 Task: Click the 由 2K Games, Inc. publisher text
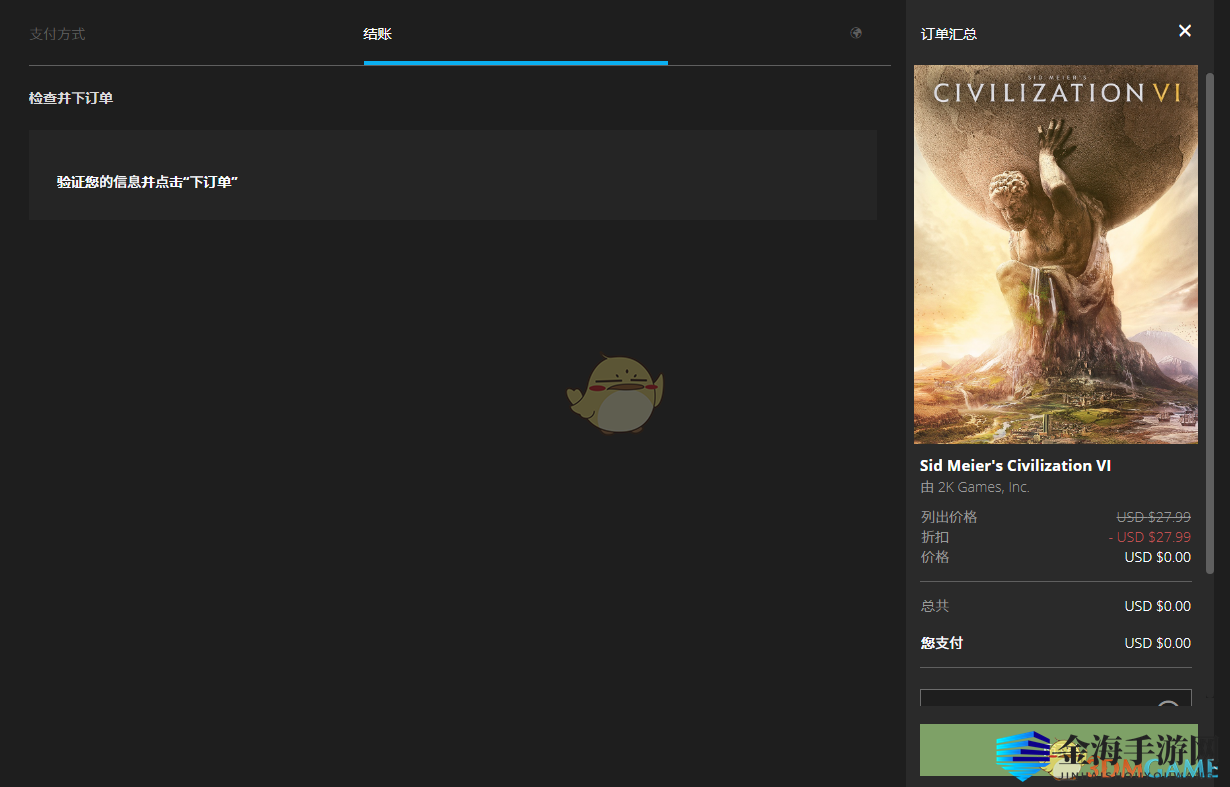pos(975,487)
